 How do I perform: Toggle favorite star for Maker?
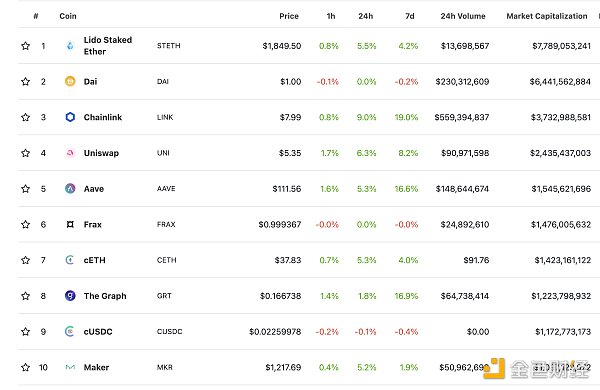click(26, 367)
